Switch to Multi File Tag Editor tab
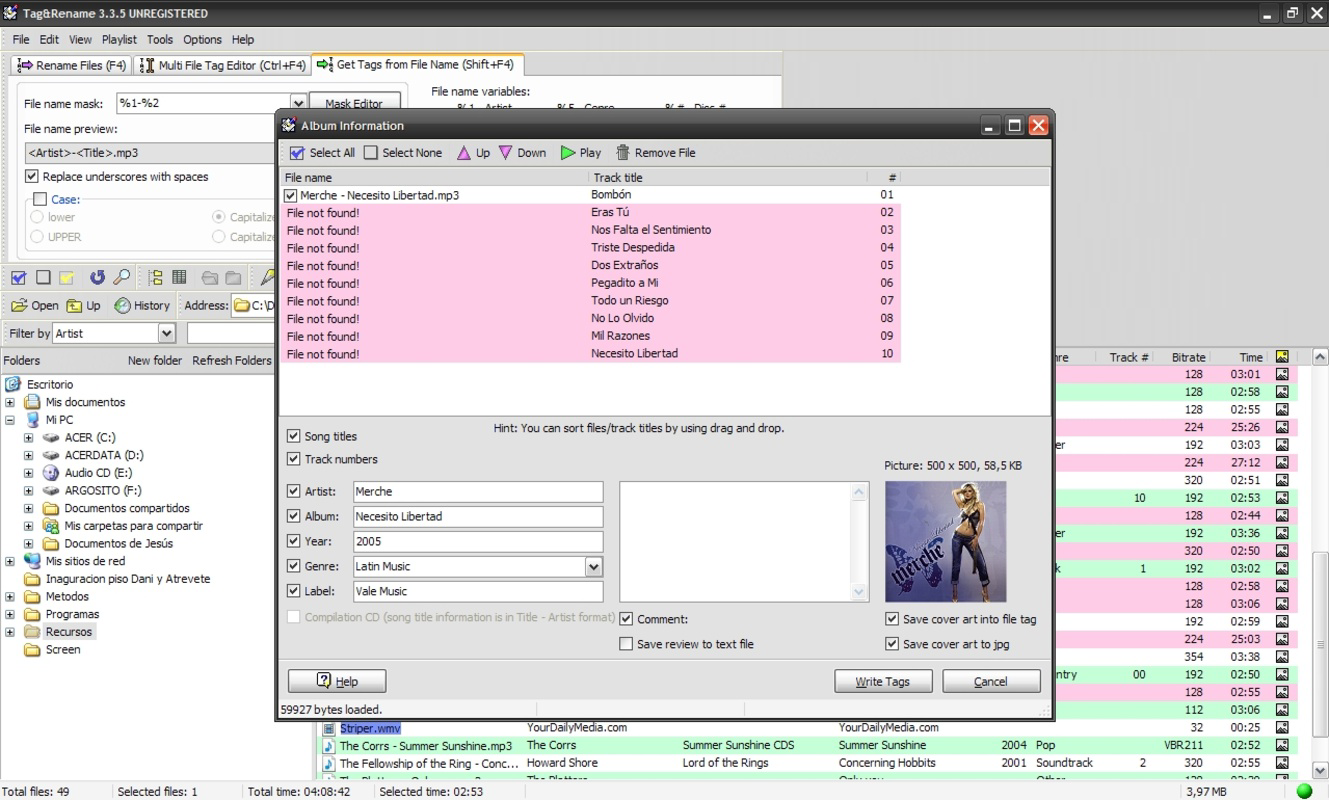Image resolution: width=1329 pixels, height=800 pixels. coord(222,65)
